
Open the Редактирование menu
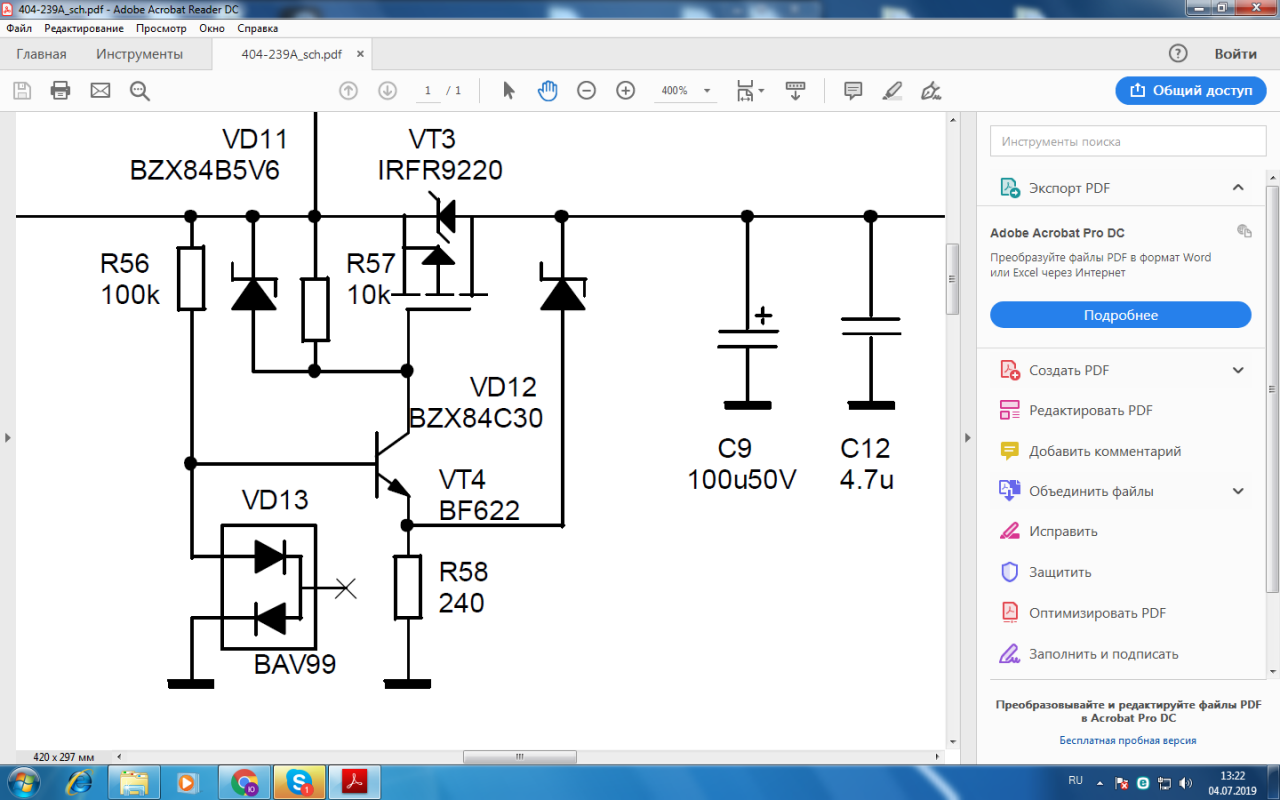[x=84, y=29]
